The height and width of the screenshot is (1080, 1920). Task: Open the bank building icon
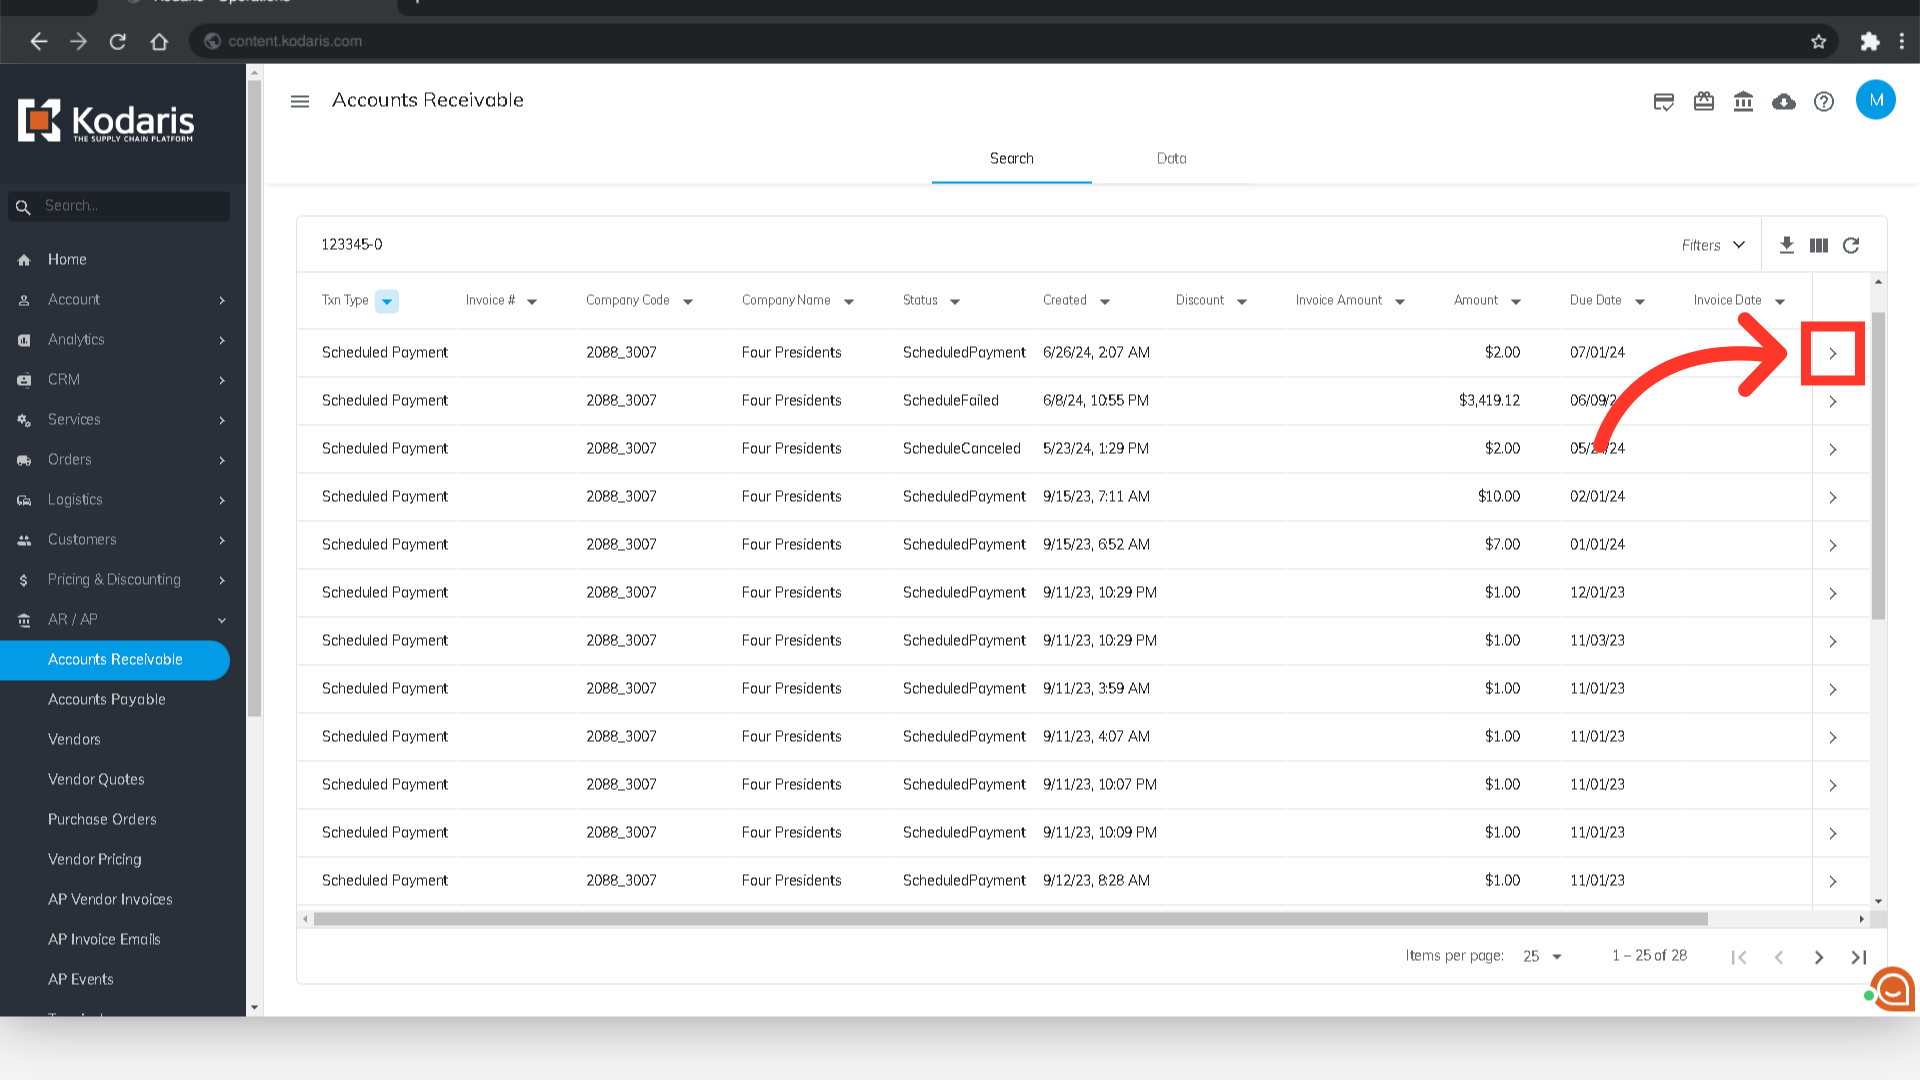coord(1744,101)
